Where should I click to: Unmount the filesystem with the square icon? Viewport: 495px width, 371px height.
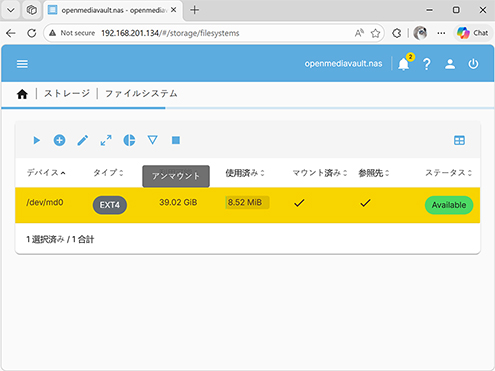pyautogui.click(x=176, y=140)
